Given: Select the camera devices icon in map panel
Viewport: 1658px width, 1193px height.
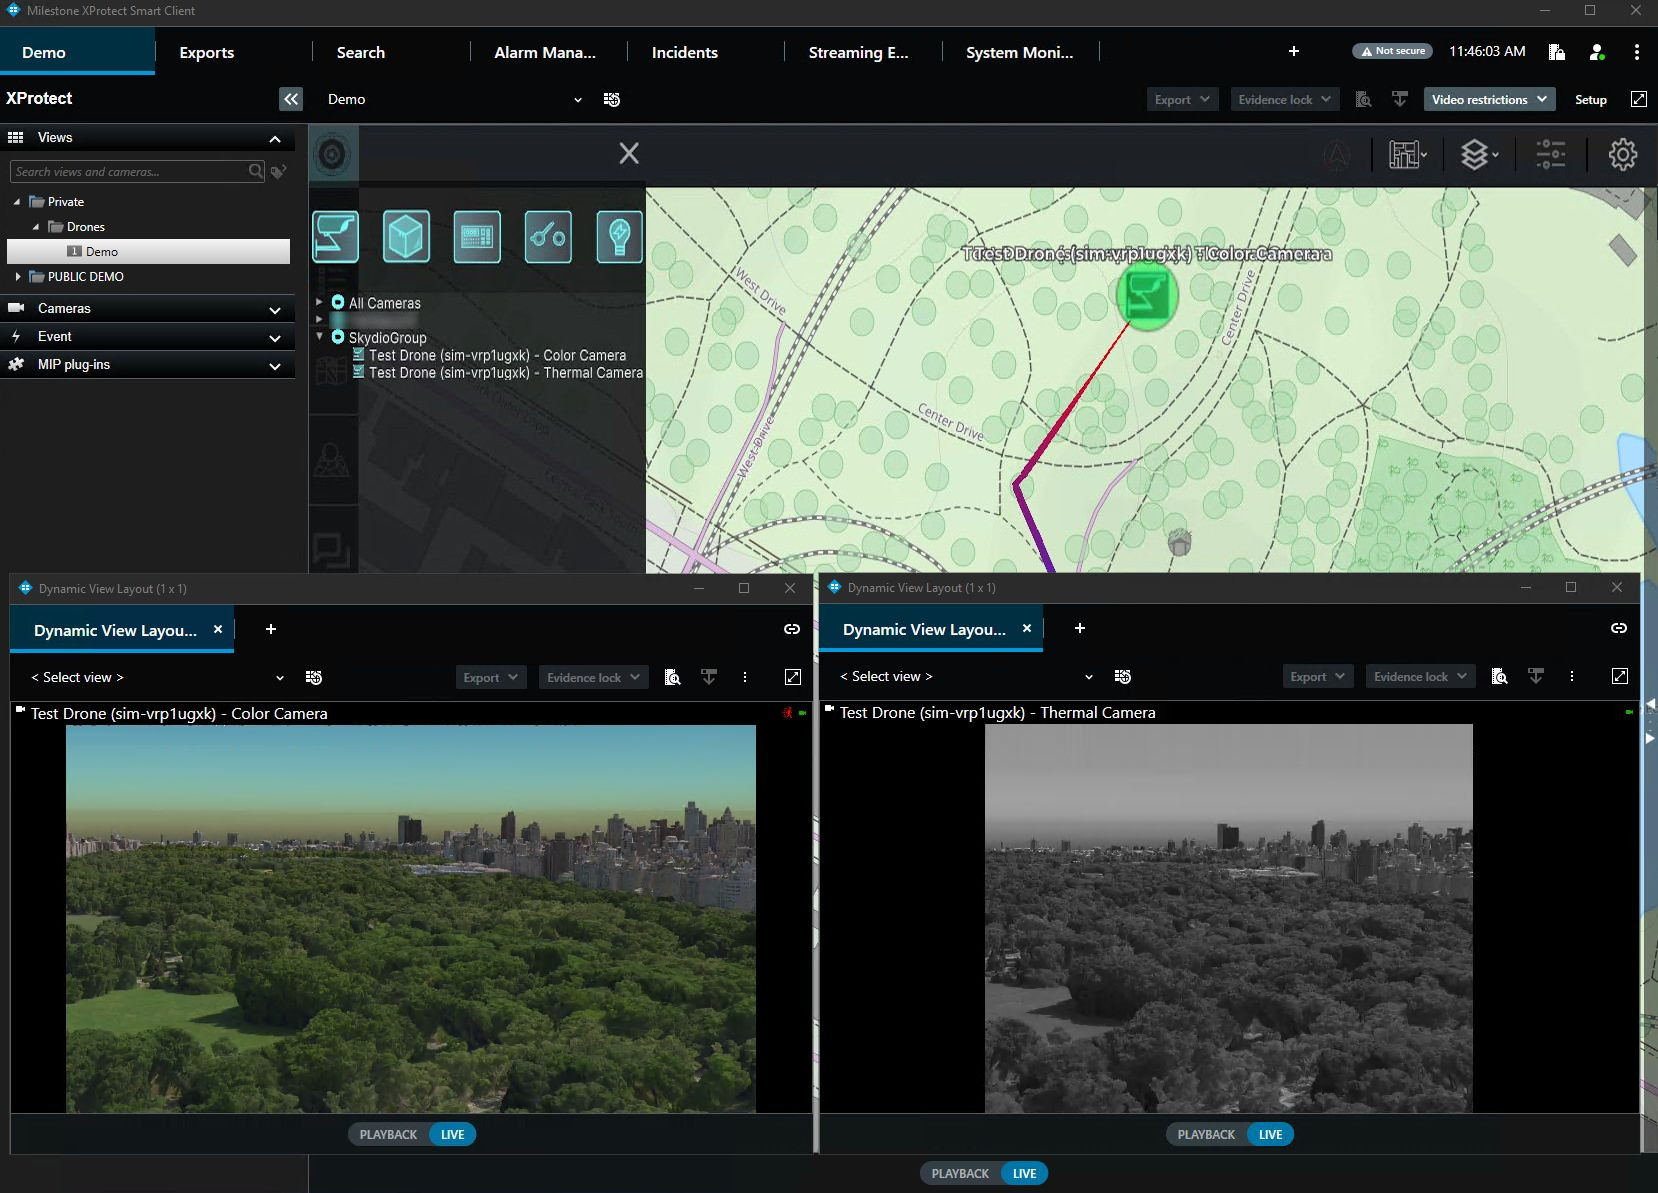Looking at the screenshot, I should 335,237.
